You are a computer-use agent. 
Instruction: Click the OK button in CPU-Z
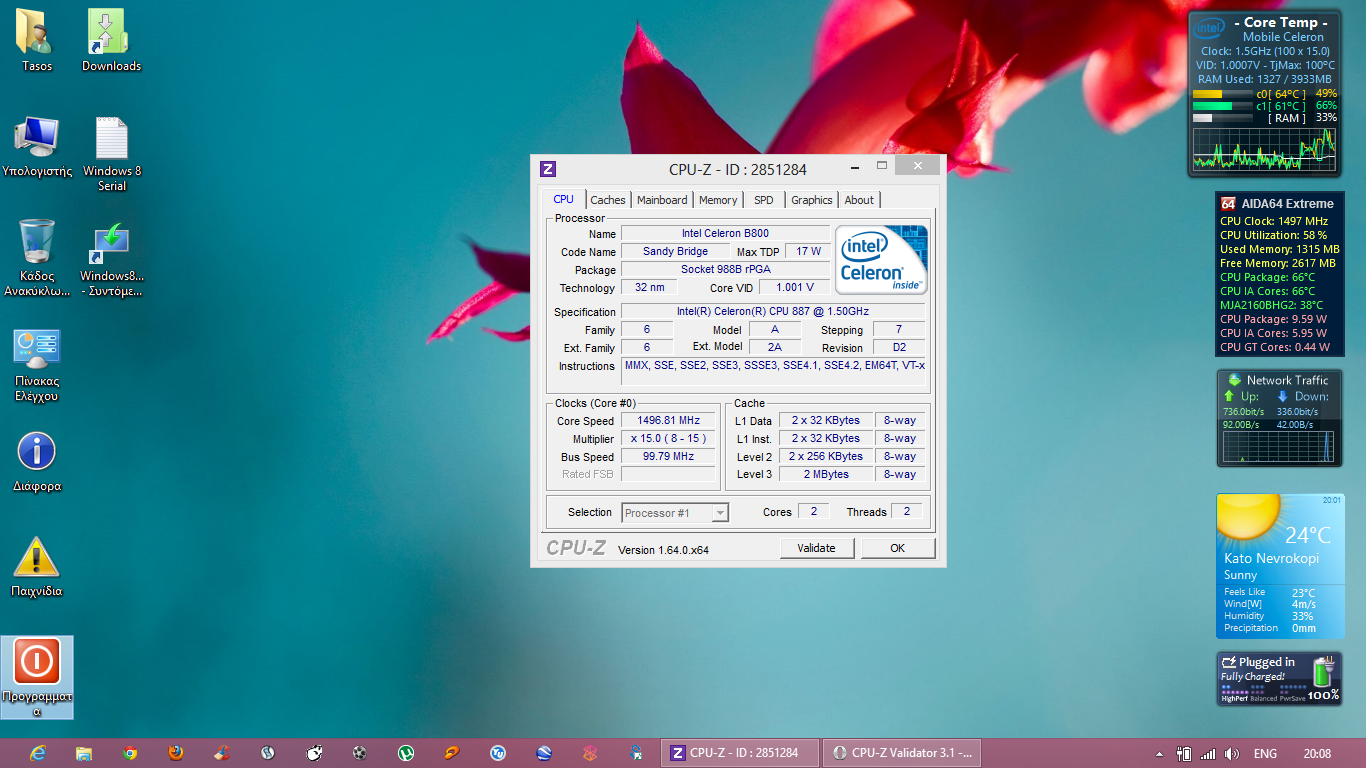click(x=898, y=548)
